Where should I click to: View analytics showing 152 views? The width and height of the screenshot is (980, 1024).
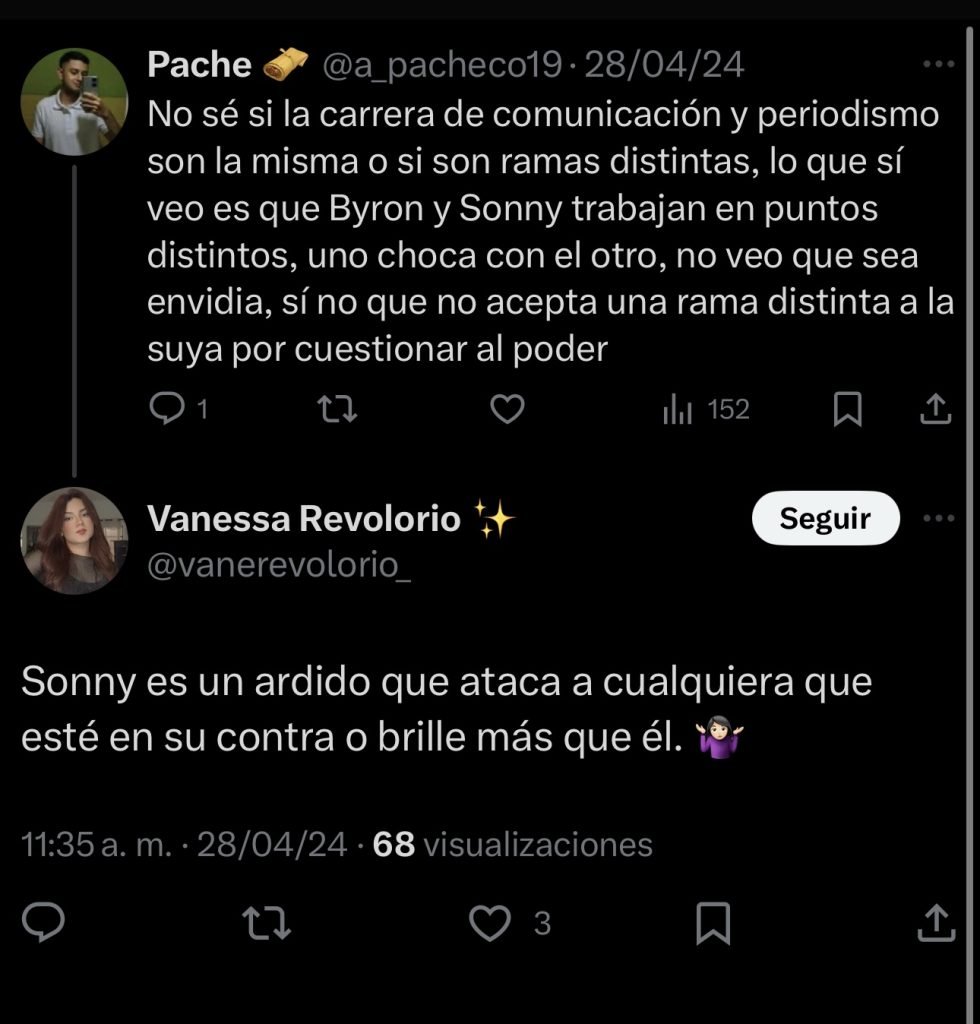705,409
